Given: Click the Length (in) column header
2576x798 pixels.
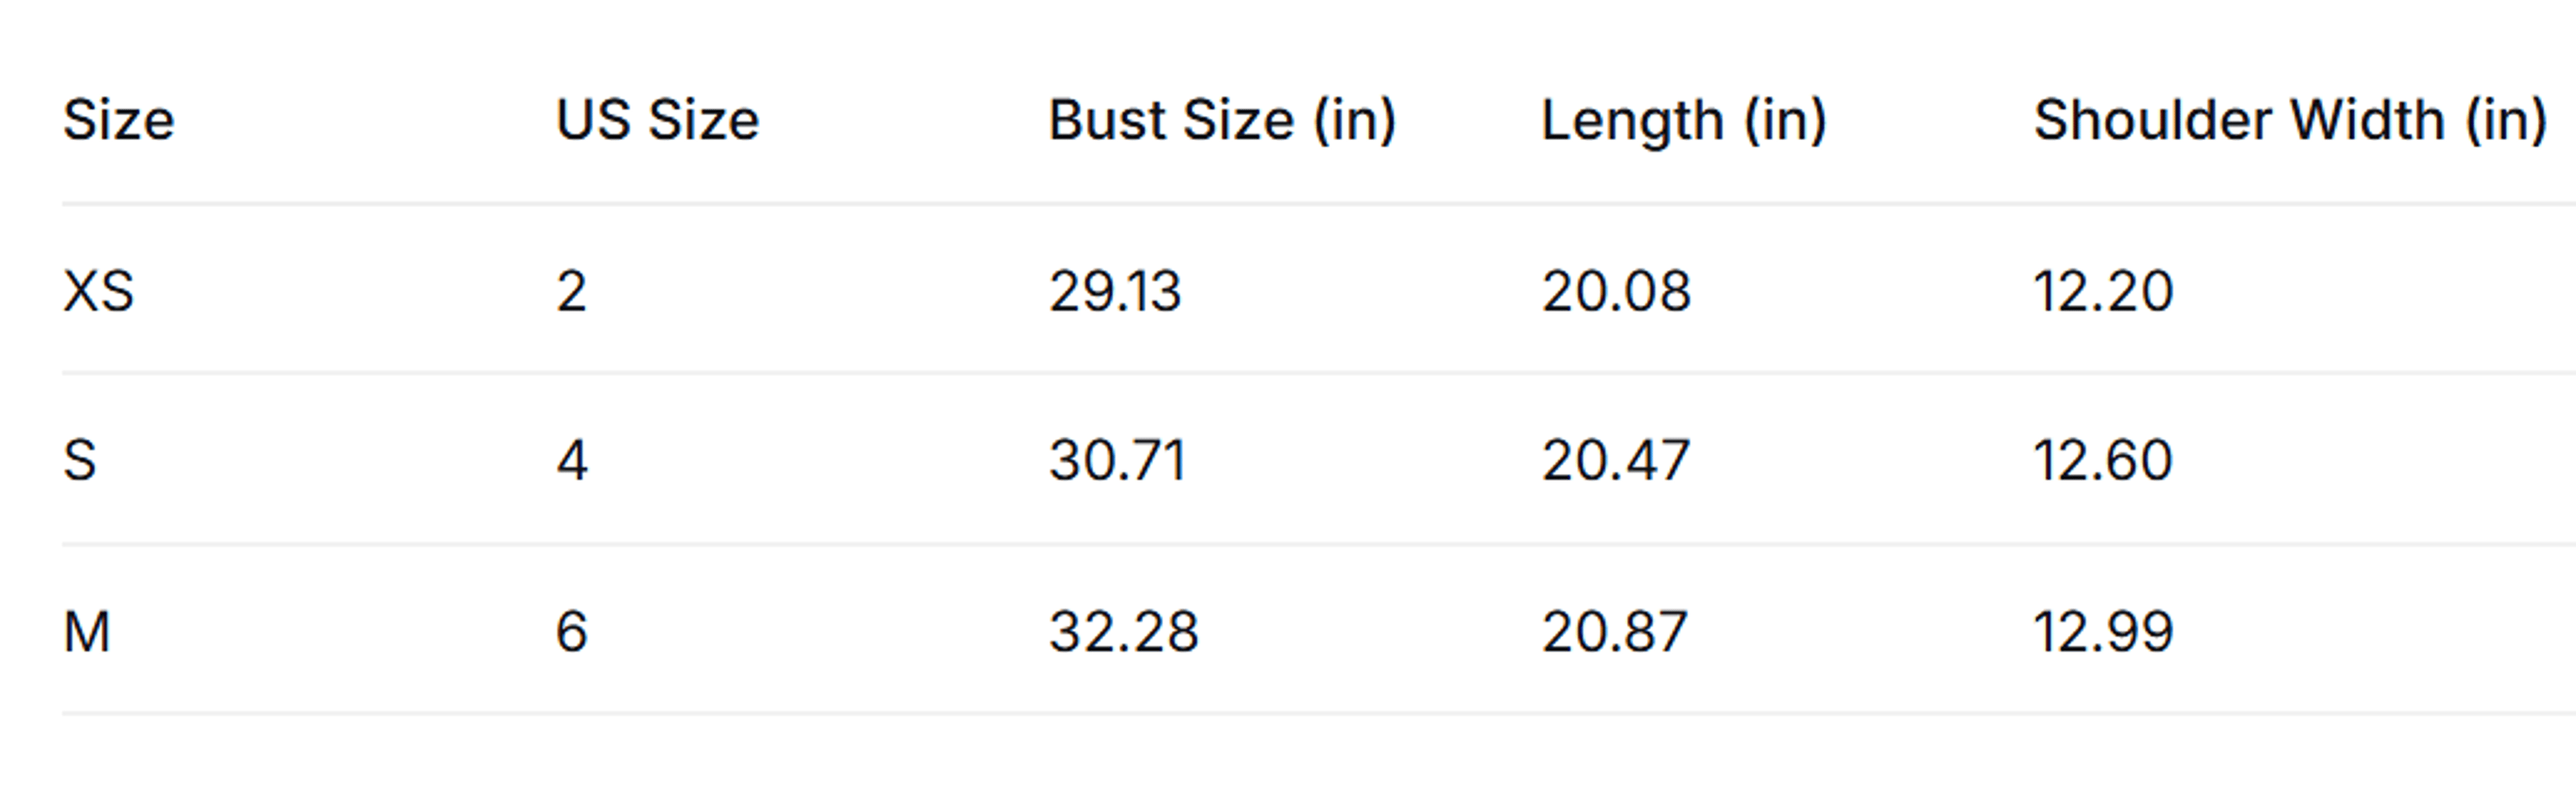Looking at the screenshot, I should (x=1684, y=121).
